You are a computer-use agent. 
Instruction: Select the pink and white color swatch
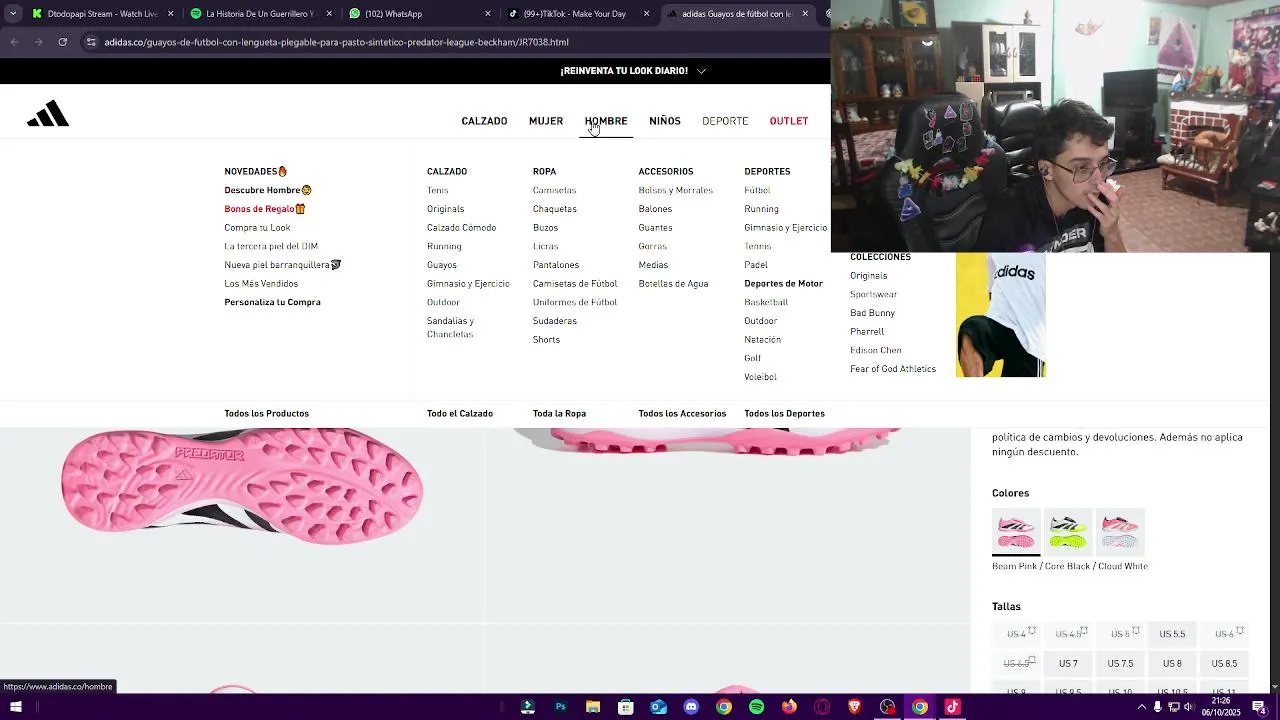coord(1120,531)
